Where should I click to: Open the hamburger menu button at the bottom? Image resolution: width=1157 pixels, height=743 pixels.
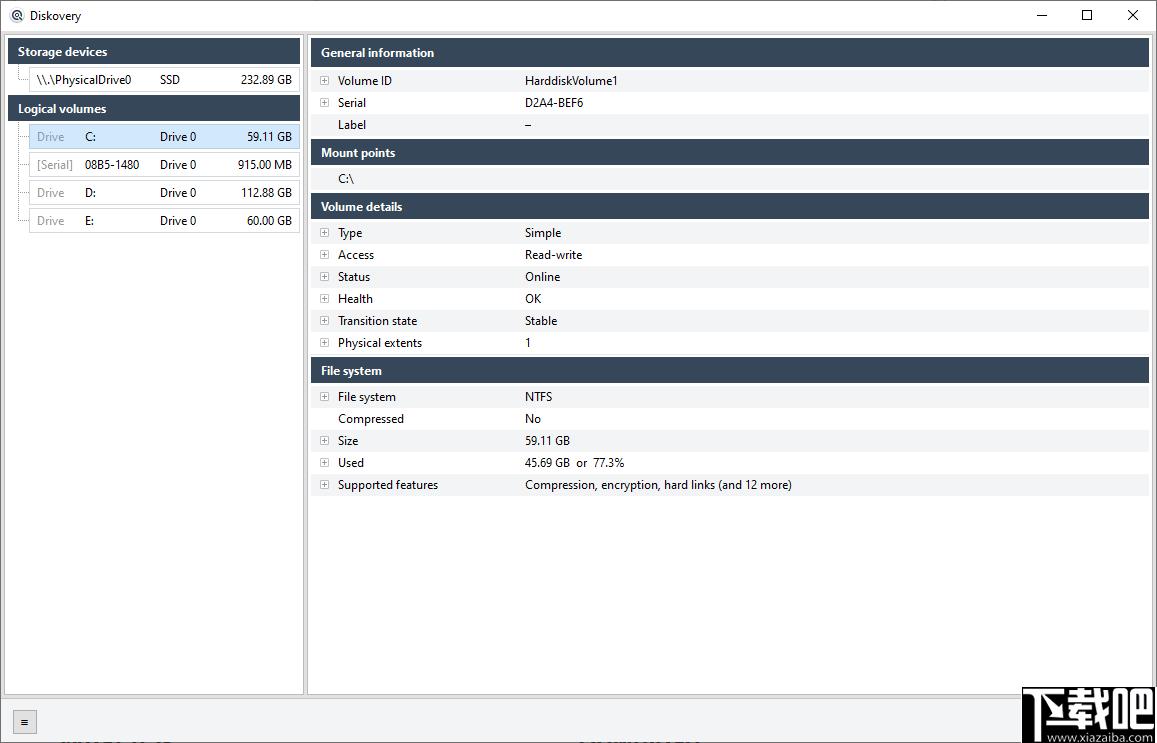coord(24,722)
